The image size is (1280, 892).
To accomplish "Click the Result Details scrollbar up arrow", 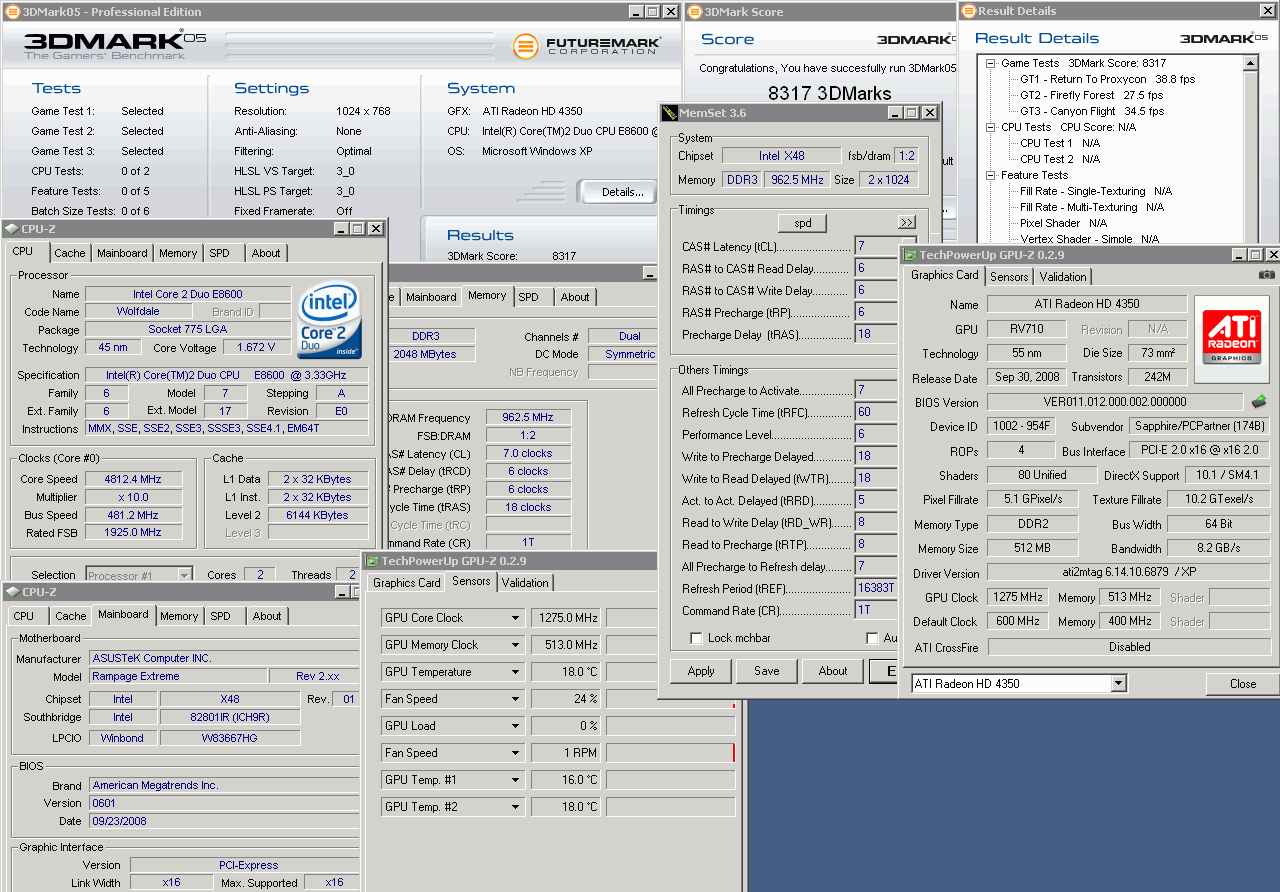I will pos(1250,64).
